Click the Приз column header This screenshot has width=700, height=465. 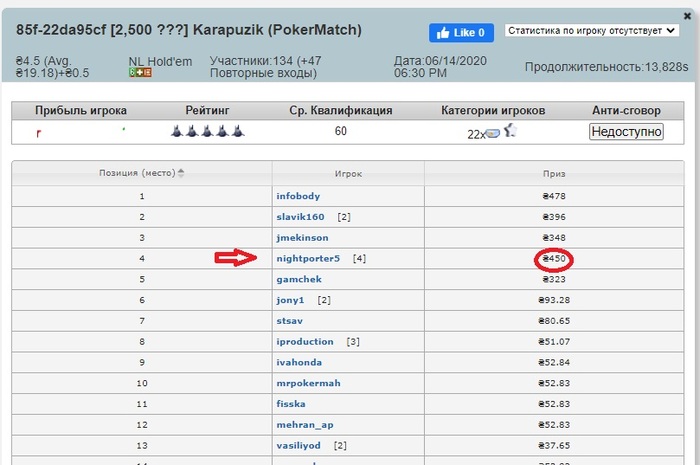[554, 174]
